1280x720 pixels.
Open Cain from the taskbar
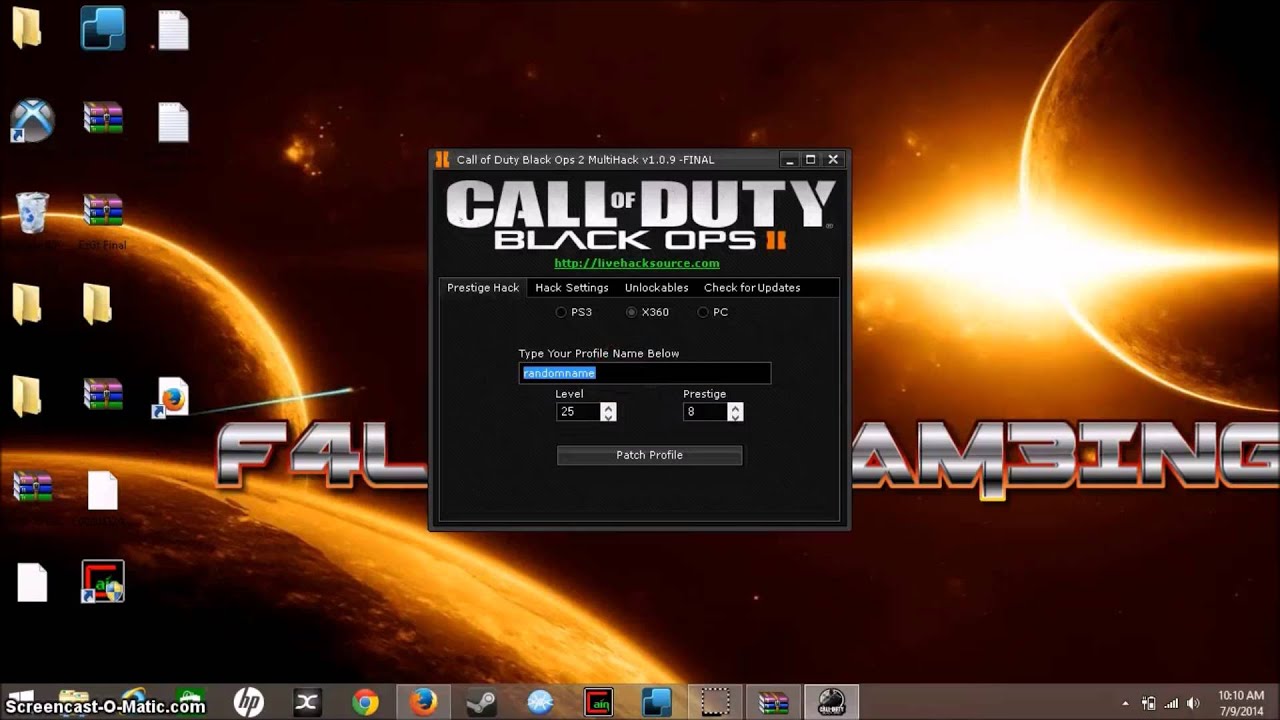click(x=598, y=702)
